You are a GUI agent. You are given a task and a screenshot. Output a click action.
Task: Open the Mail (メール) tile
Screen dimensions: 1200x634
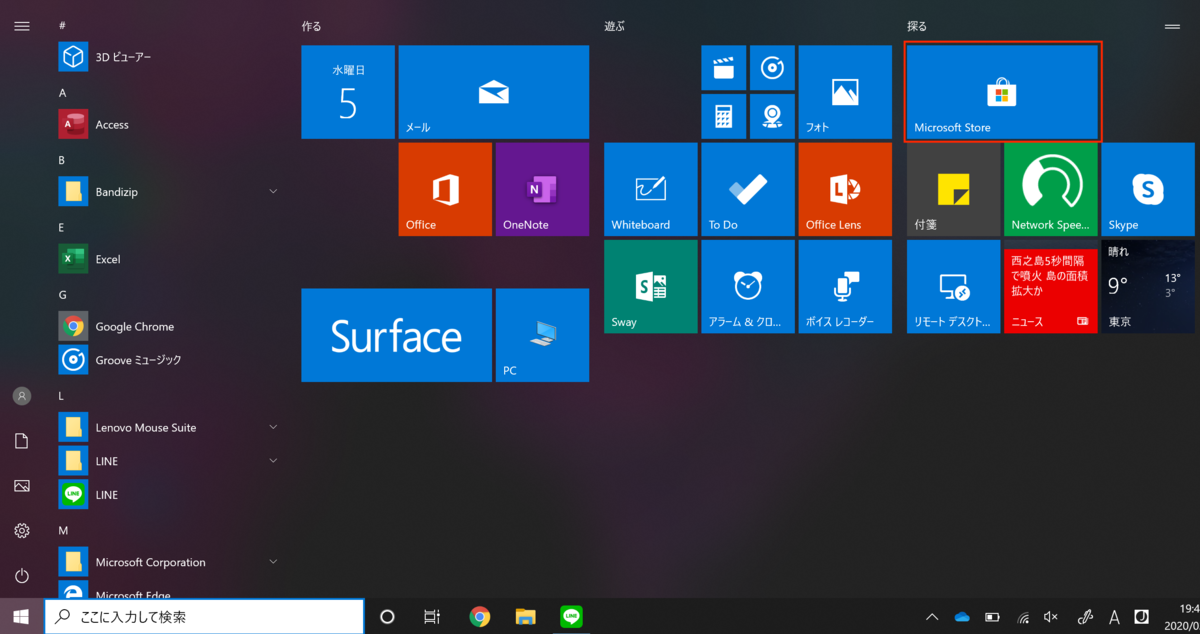pyautogui.click(x=493, y=92)
